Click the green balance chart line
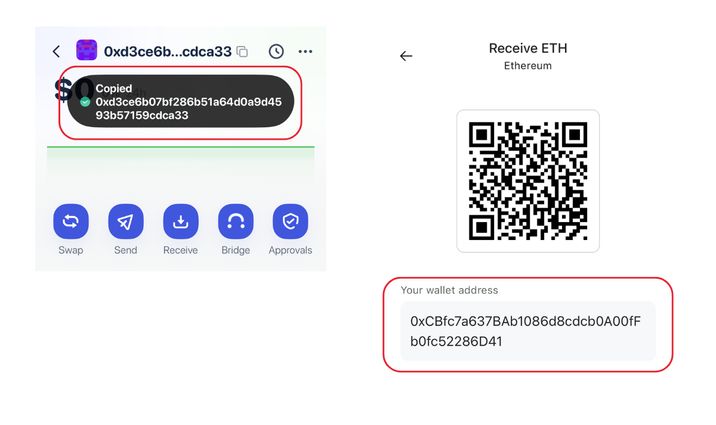716x425 pixels. 181,147
